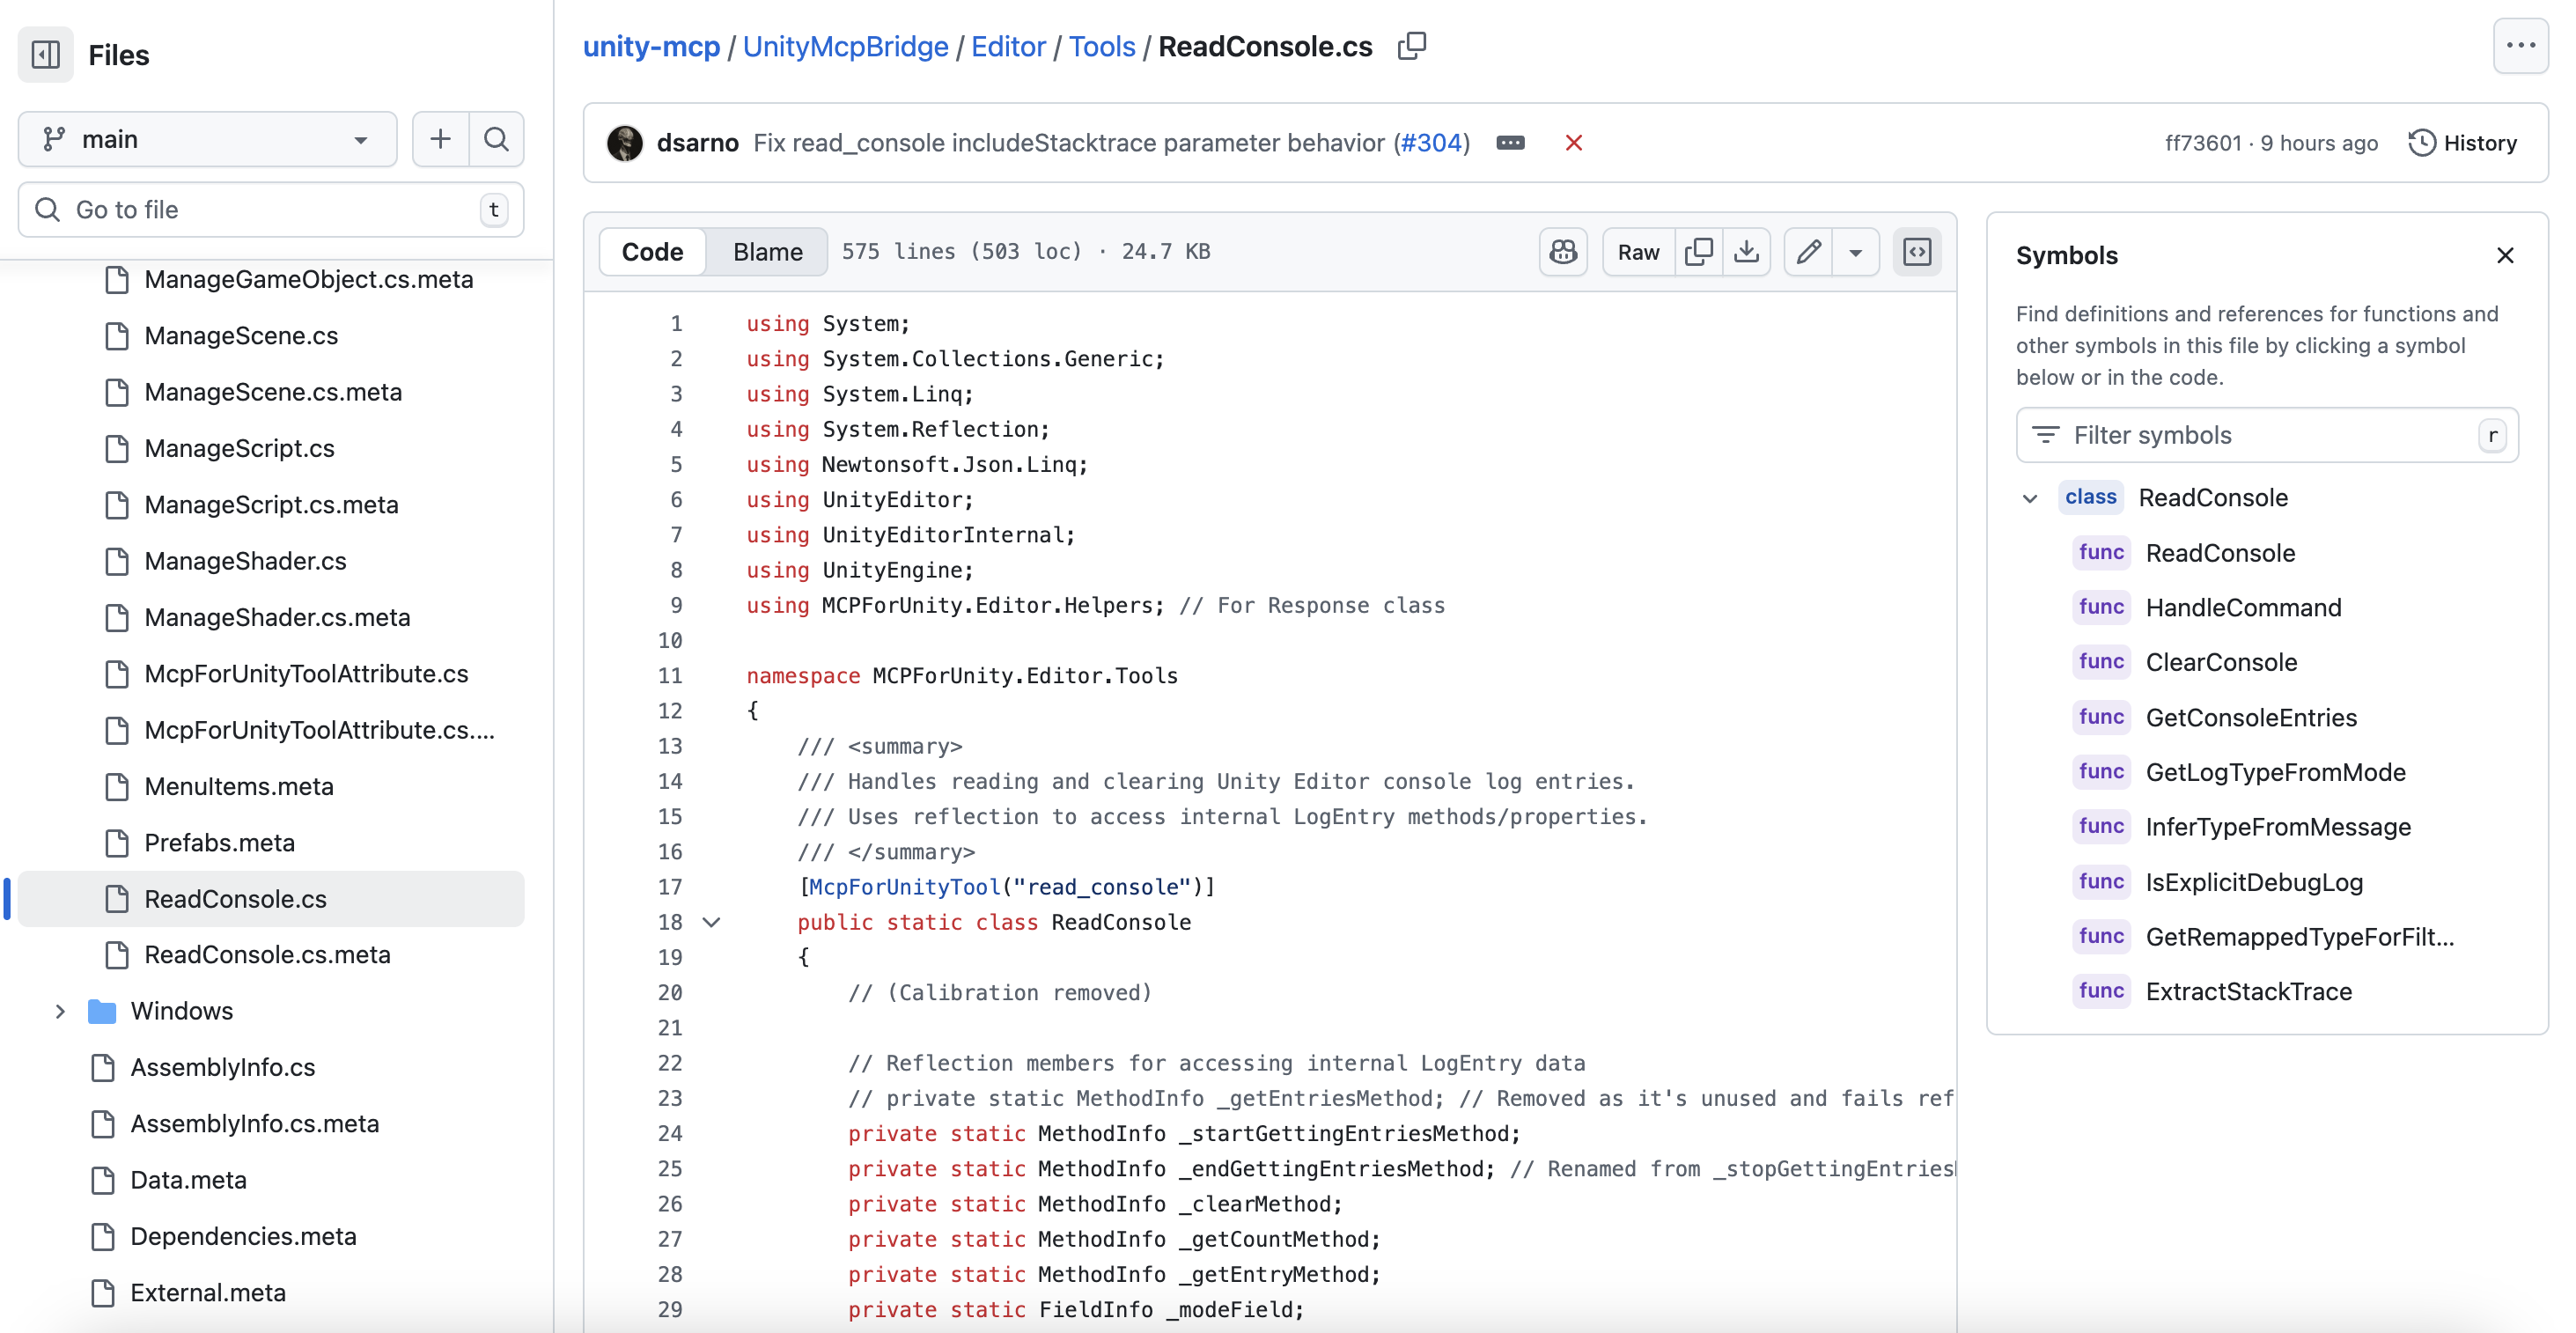This screenshot has height=1333, width=2576.
Task: Download raw file icon
Action: tap(1746, 252)
